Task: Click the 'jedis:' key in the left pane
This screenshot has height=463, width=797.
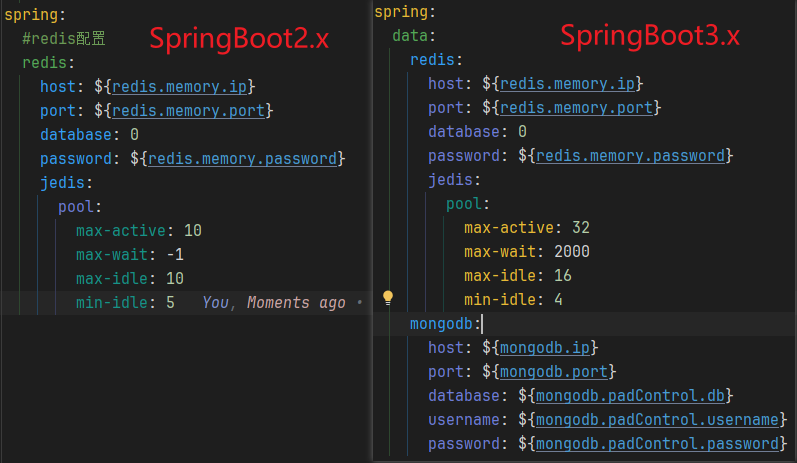Action: coord(66,183)
